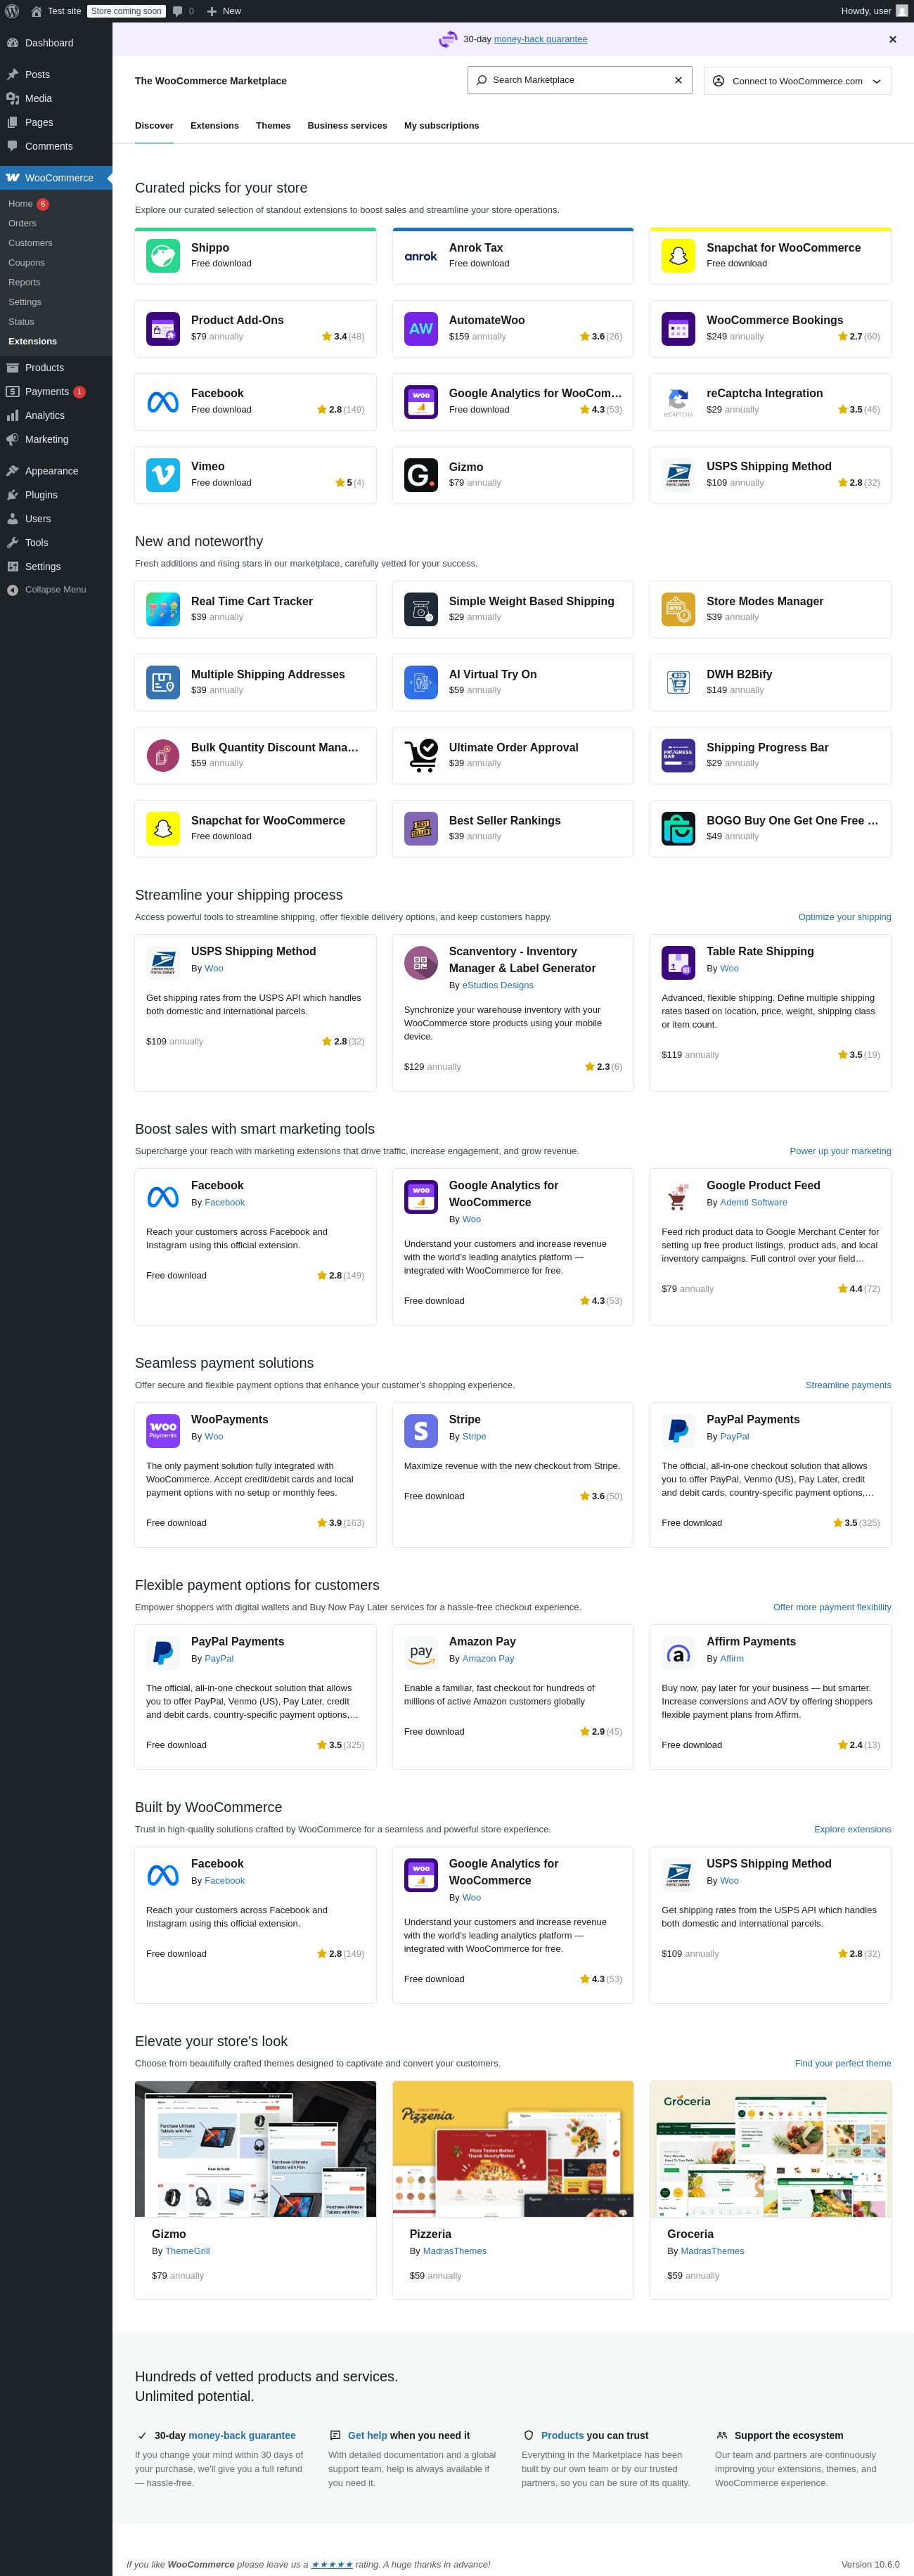Switch to the Themes tab
This screenshot has width=914, height=2576.
coord(273,126)
